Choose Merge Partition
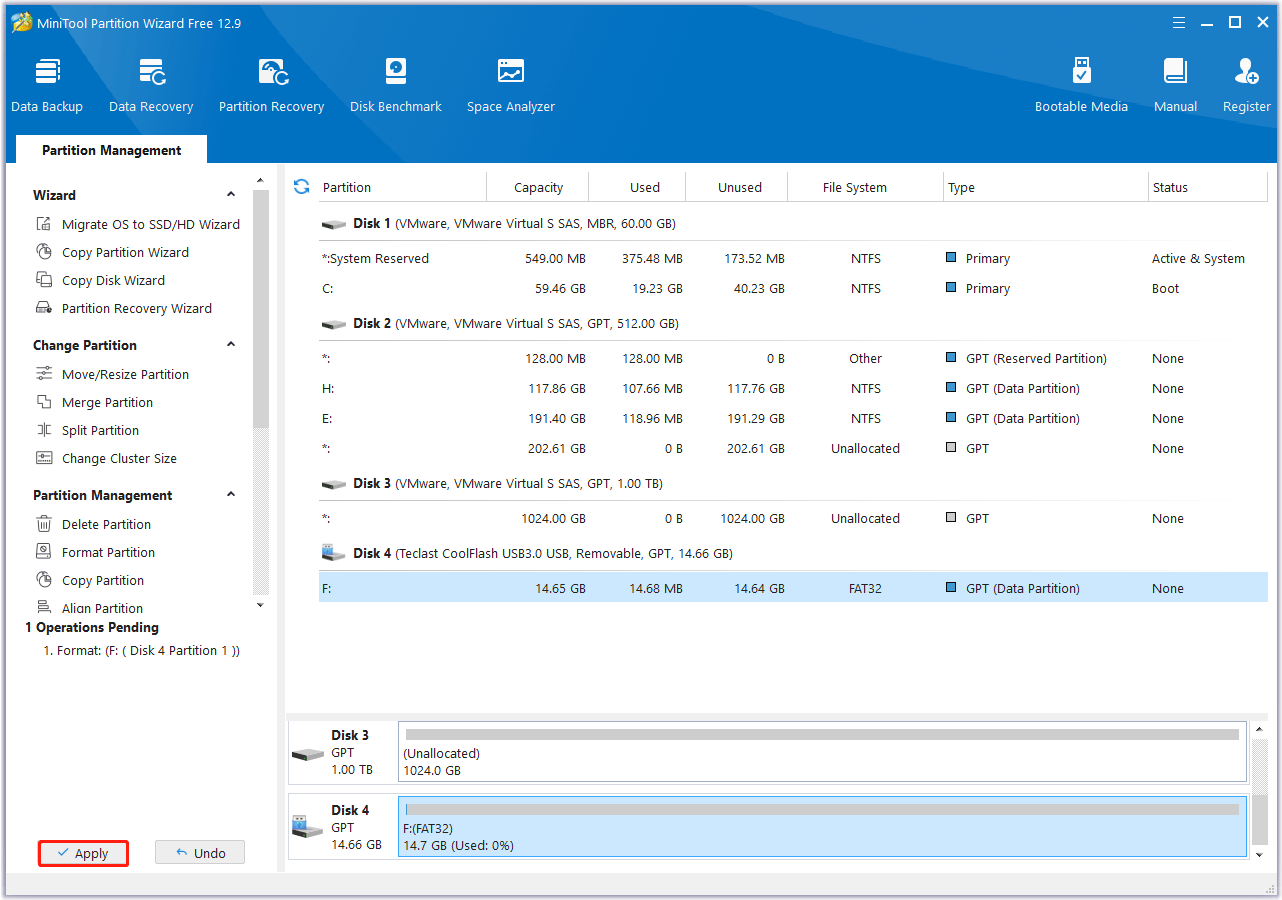The image size is (1282, 900). tap(94, 402)
